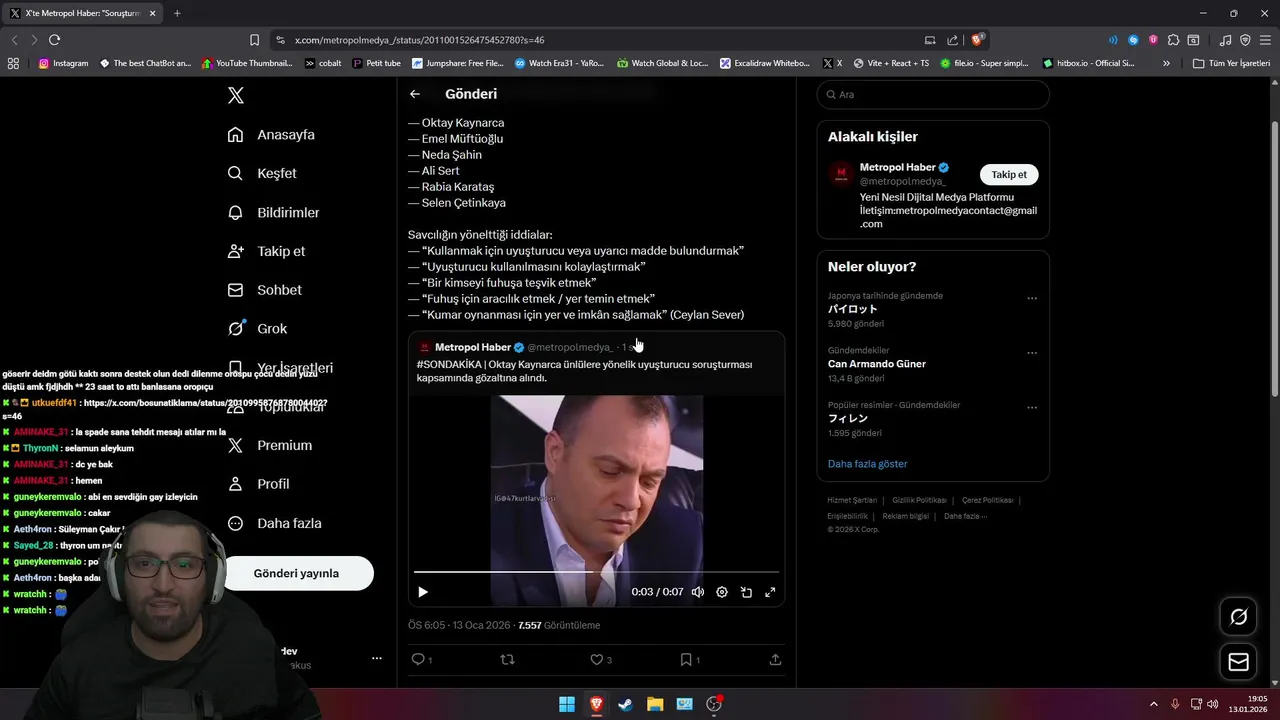Open the floating messages envelope button
Viewport: 1280px width, 720px height.
[x=1238, y=661]
